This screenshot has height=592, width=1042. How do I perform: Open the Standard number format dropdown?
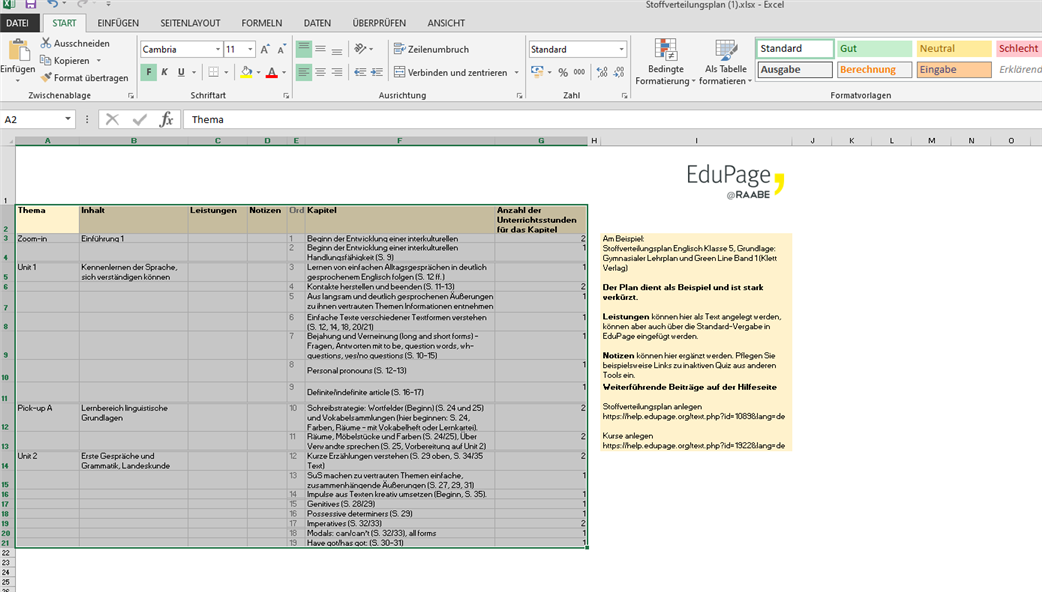[621, 49]
